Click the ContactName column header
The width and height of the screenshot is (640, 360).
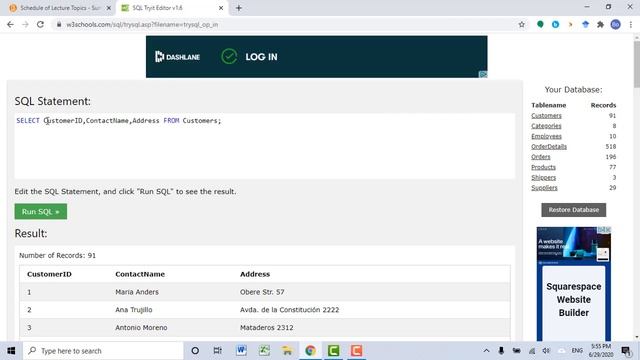pos(140,274)
